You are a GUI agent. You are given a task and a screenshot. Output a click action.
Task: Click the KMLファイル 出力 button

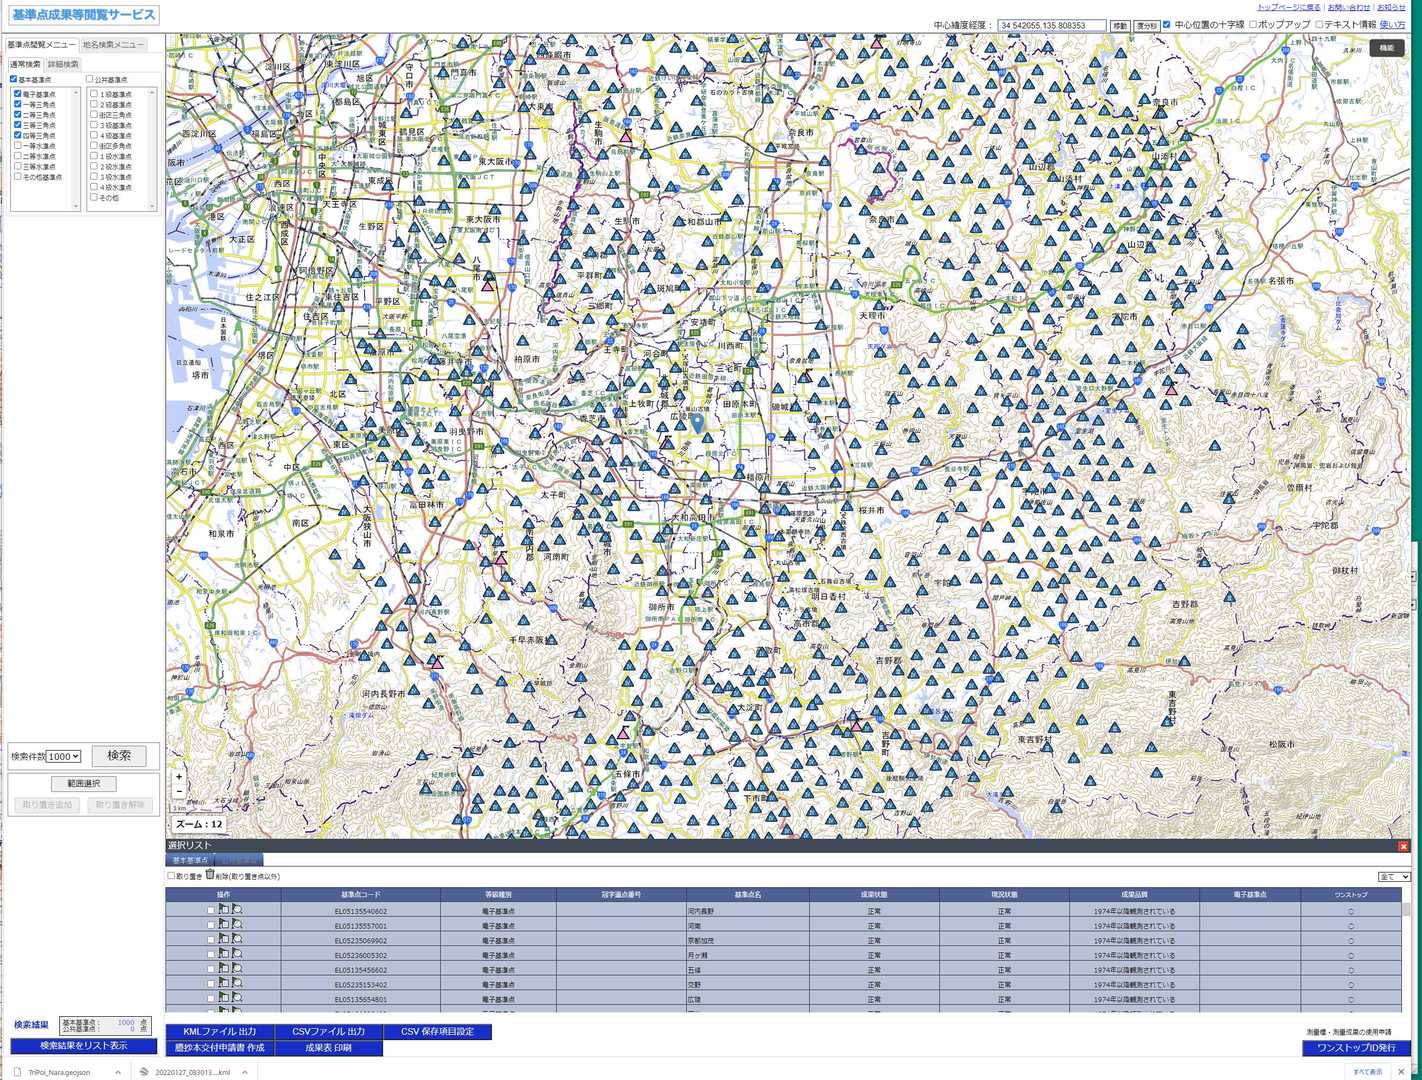pos(219,1032)
